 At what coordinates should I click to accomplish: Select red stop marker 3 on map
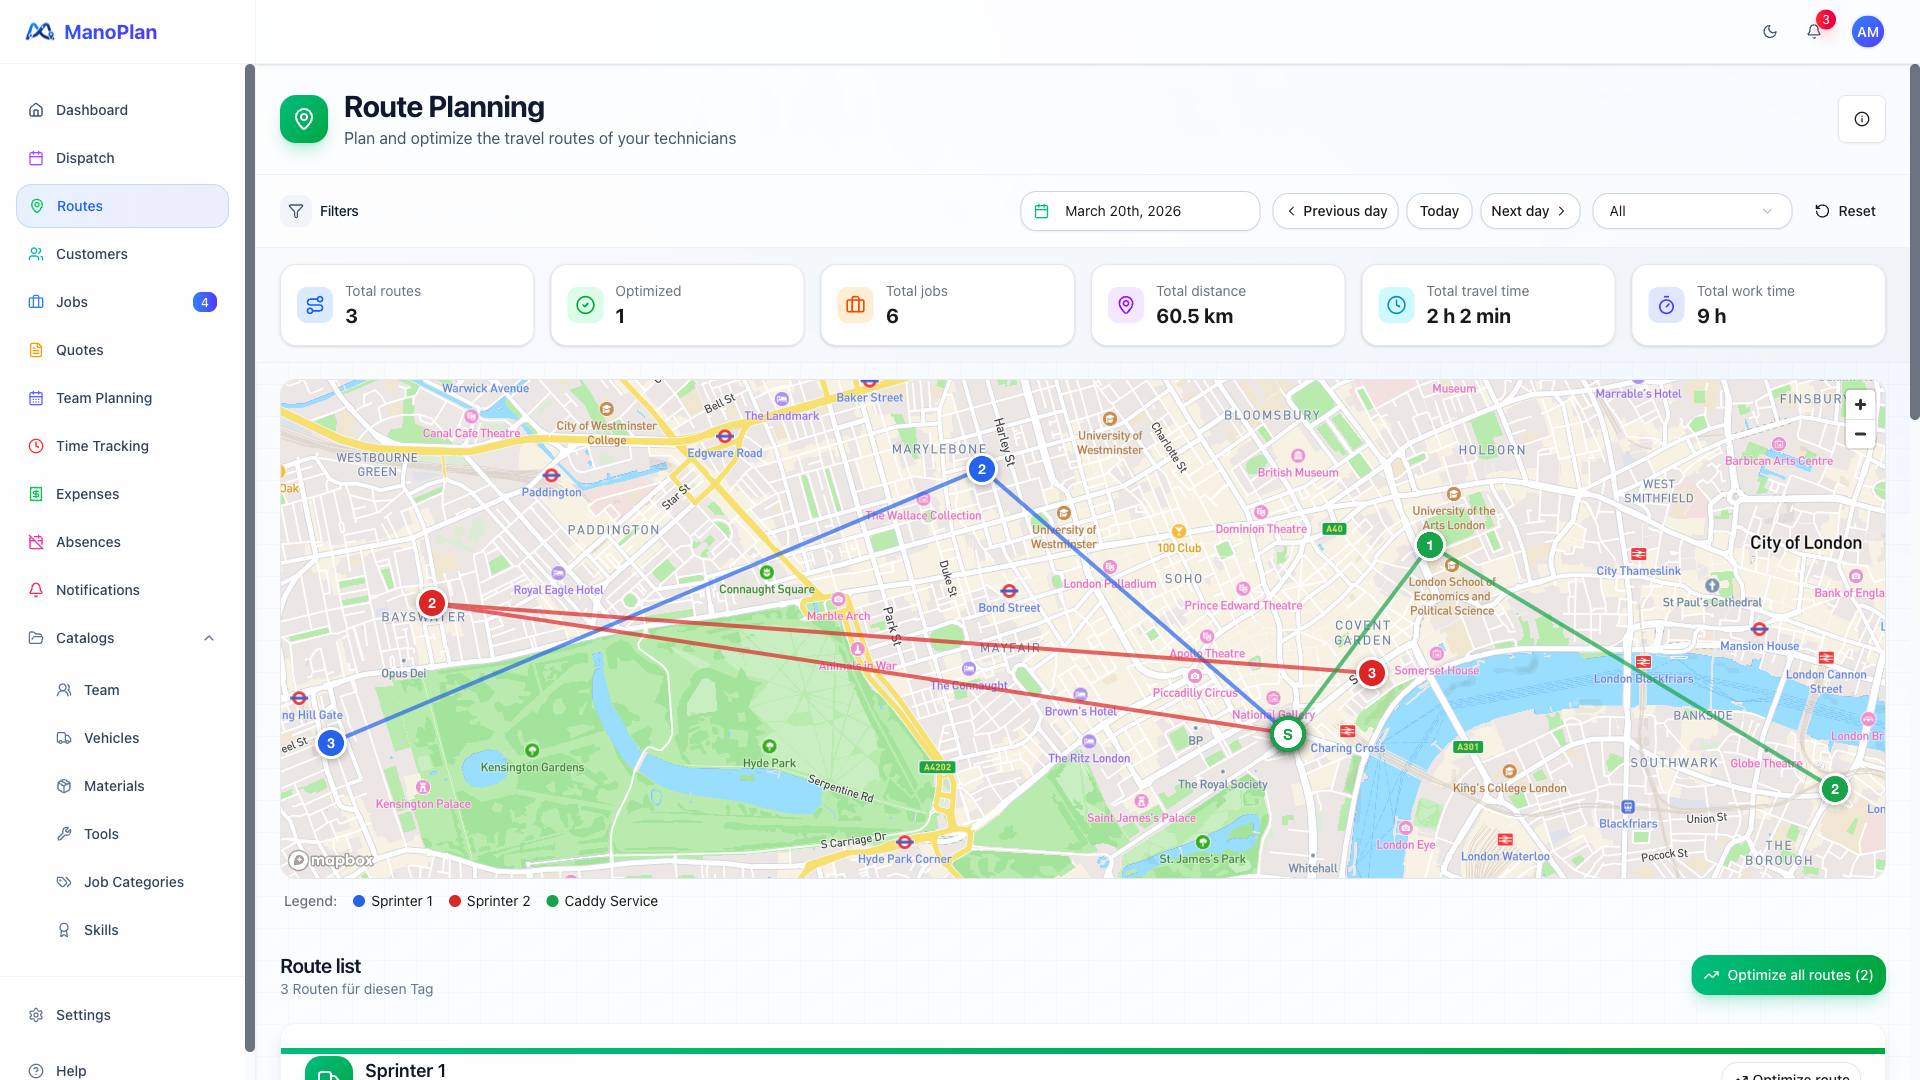tap(1371, 673)
